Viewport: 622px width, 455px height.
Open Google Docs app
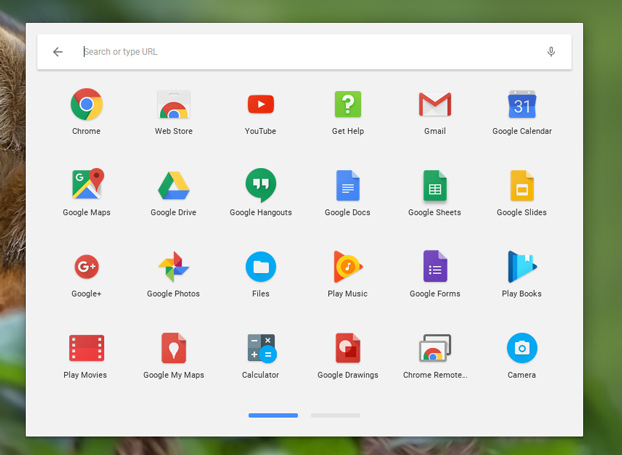point(348,185)
